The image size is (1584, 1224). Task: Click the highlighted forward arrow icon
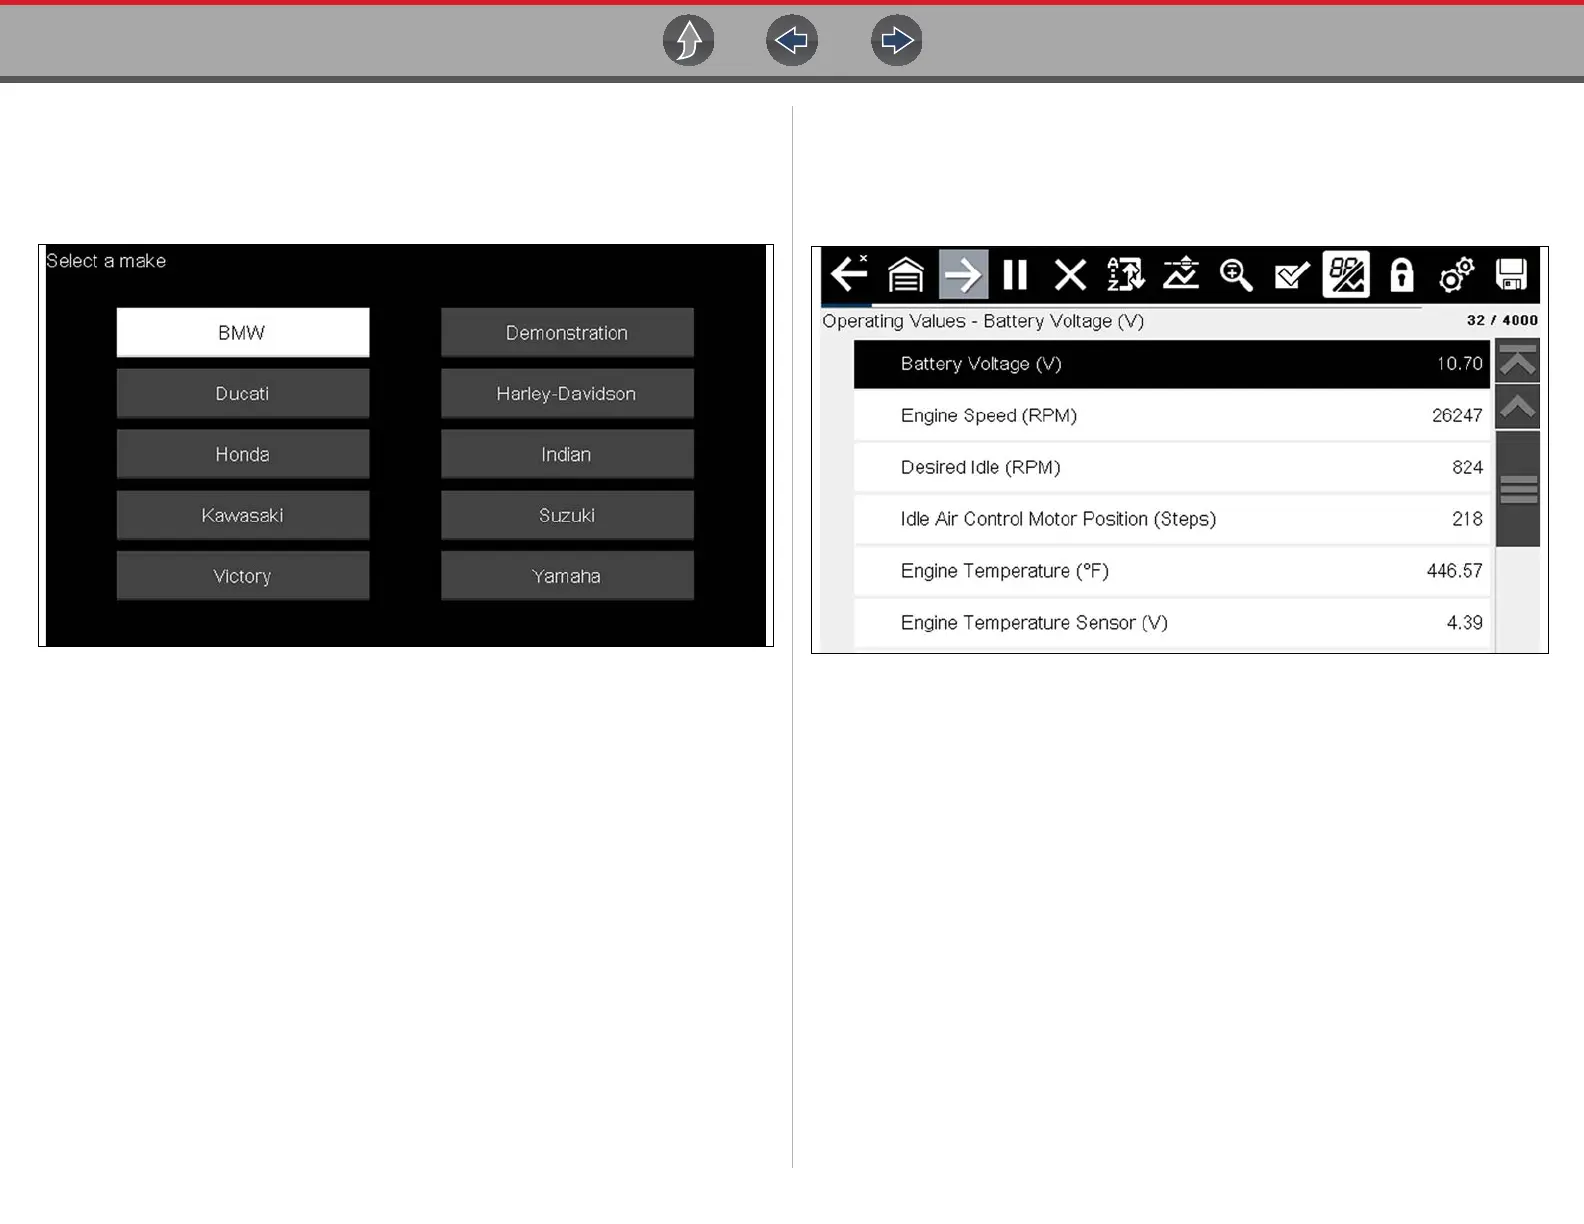(x=963, y=274)
